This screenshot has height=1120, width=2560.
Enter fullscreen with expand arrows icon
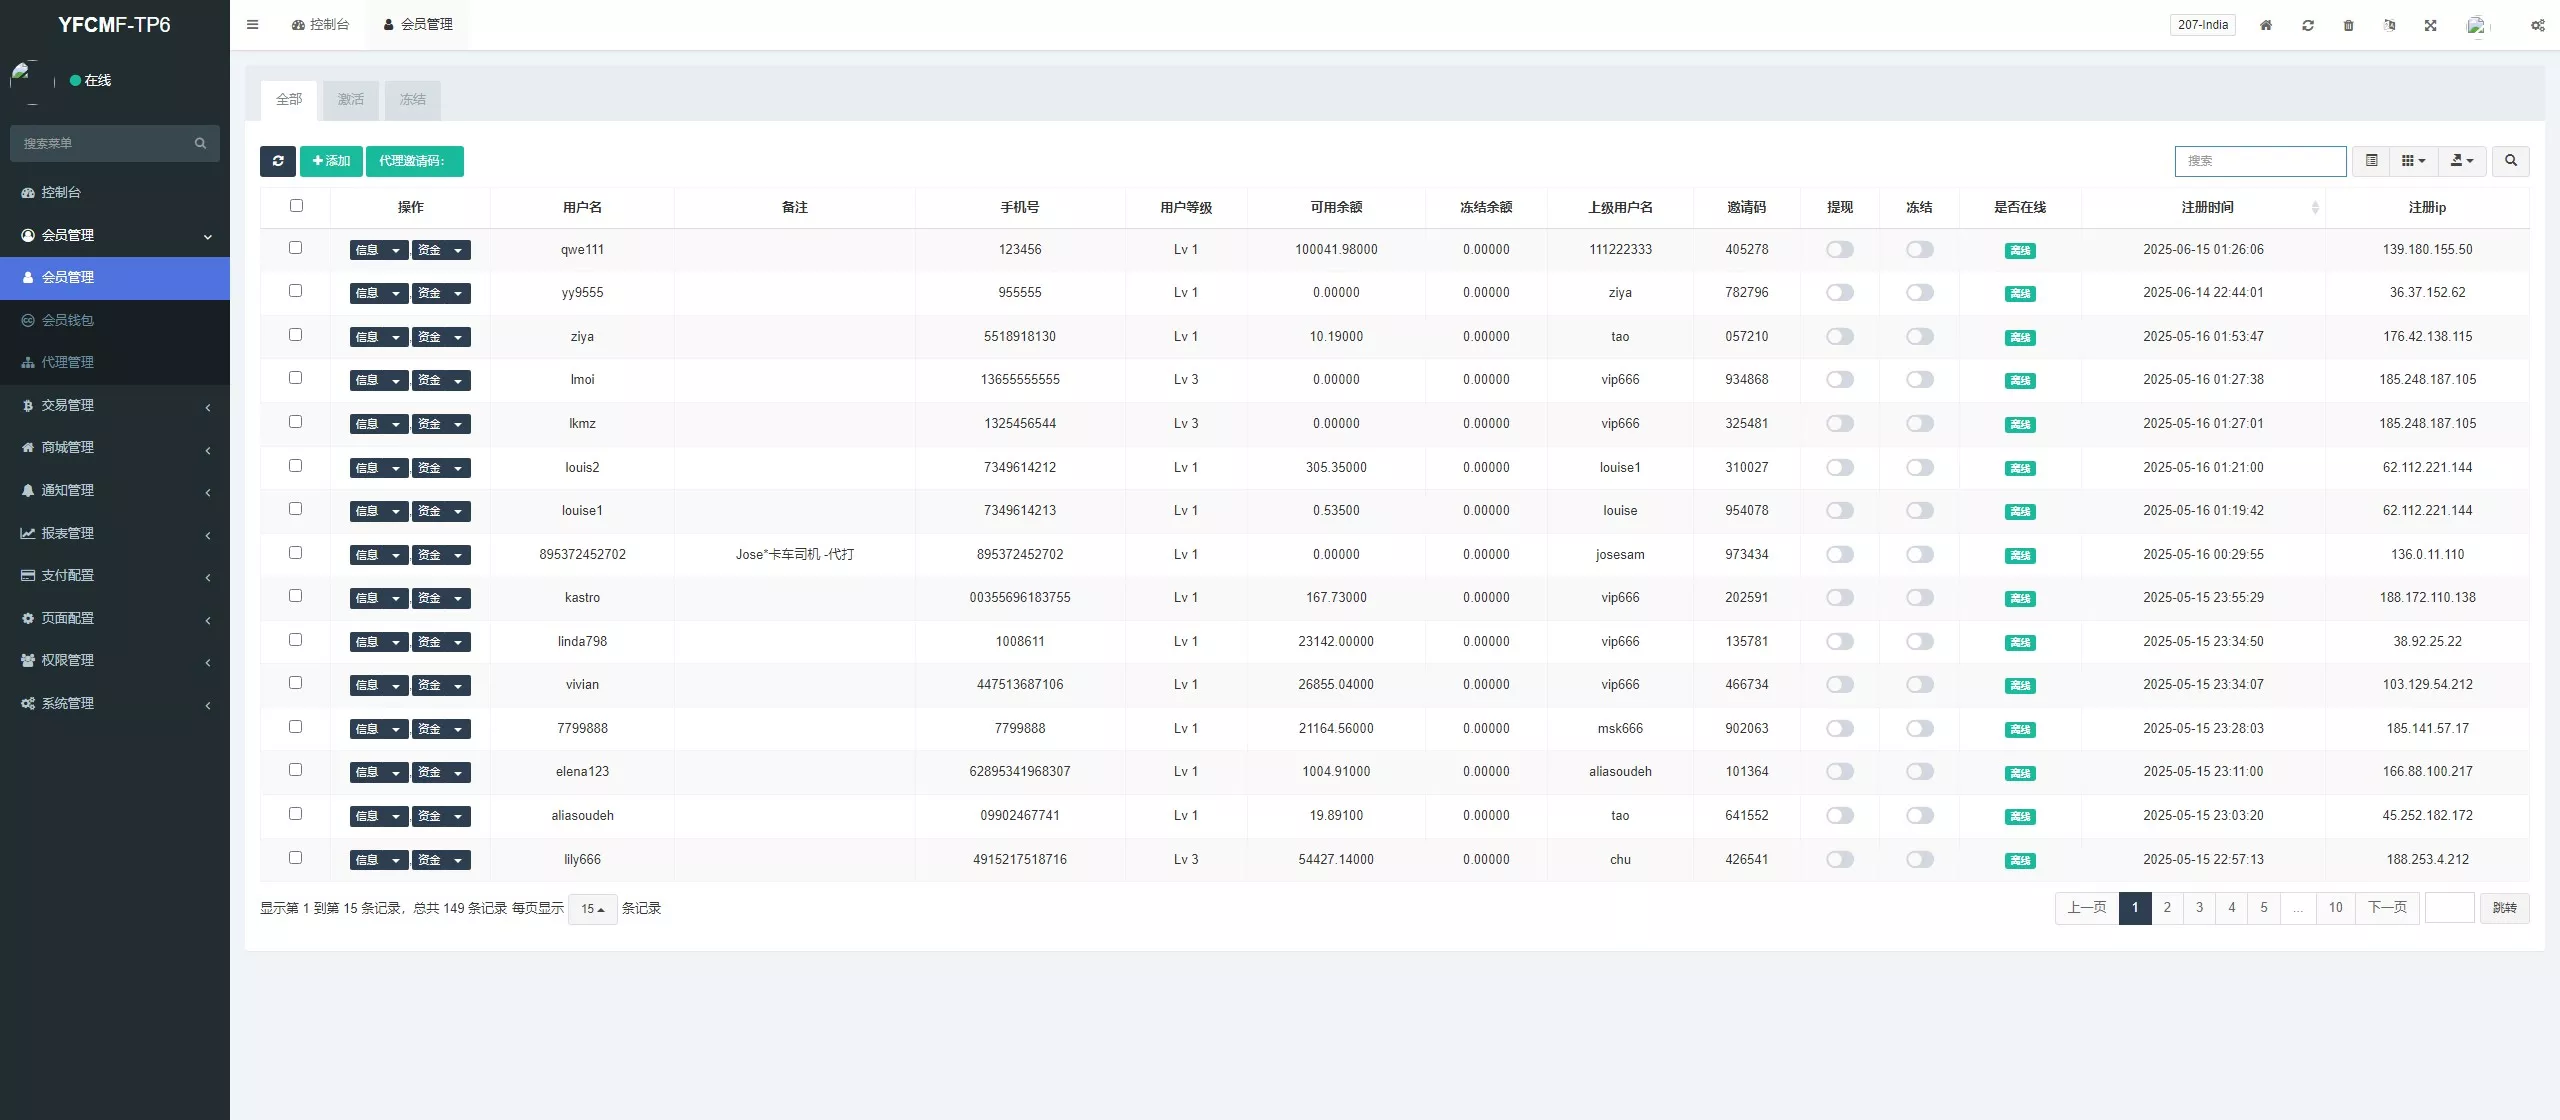(x=2430, y=25)
